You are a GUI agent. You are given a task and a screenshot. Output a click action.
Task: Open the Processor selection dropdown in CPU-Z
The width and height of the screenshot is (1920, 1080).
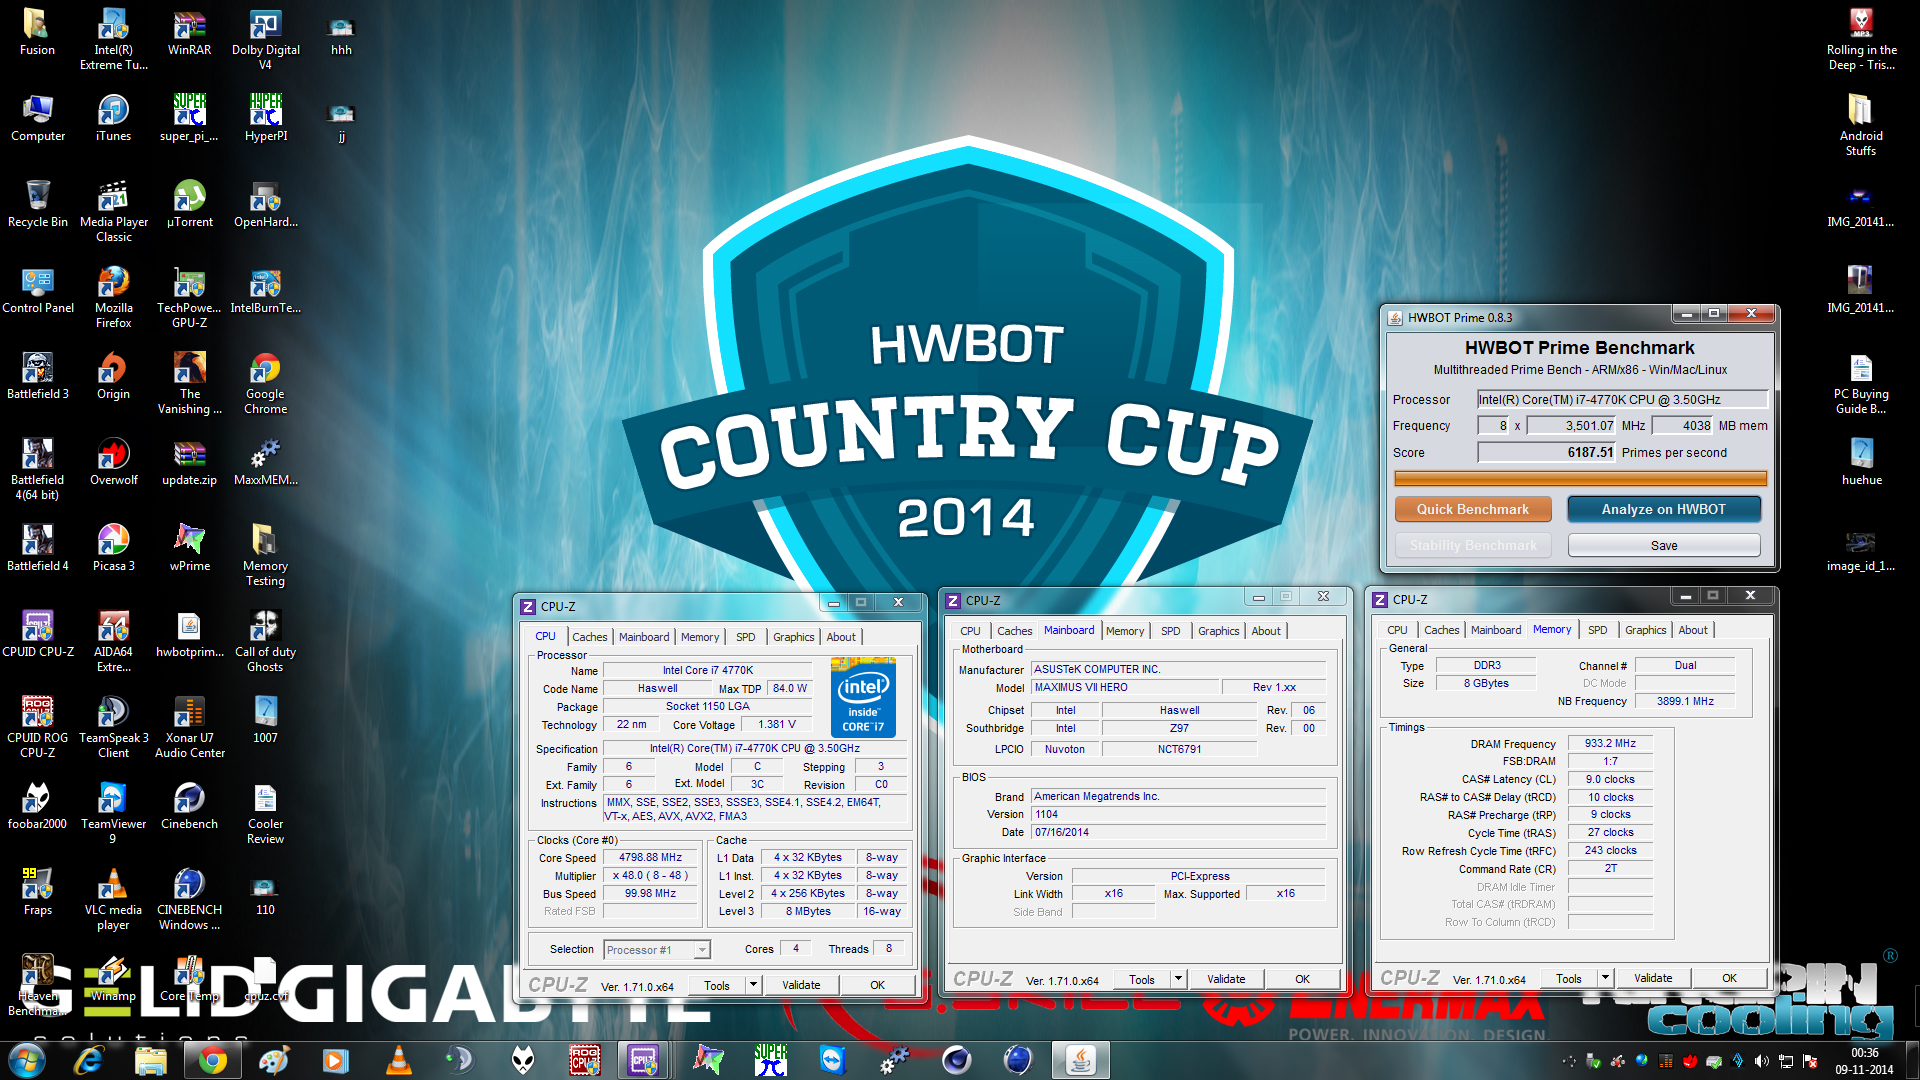[657, 950]
